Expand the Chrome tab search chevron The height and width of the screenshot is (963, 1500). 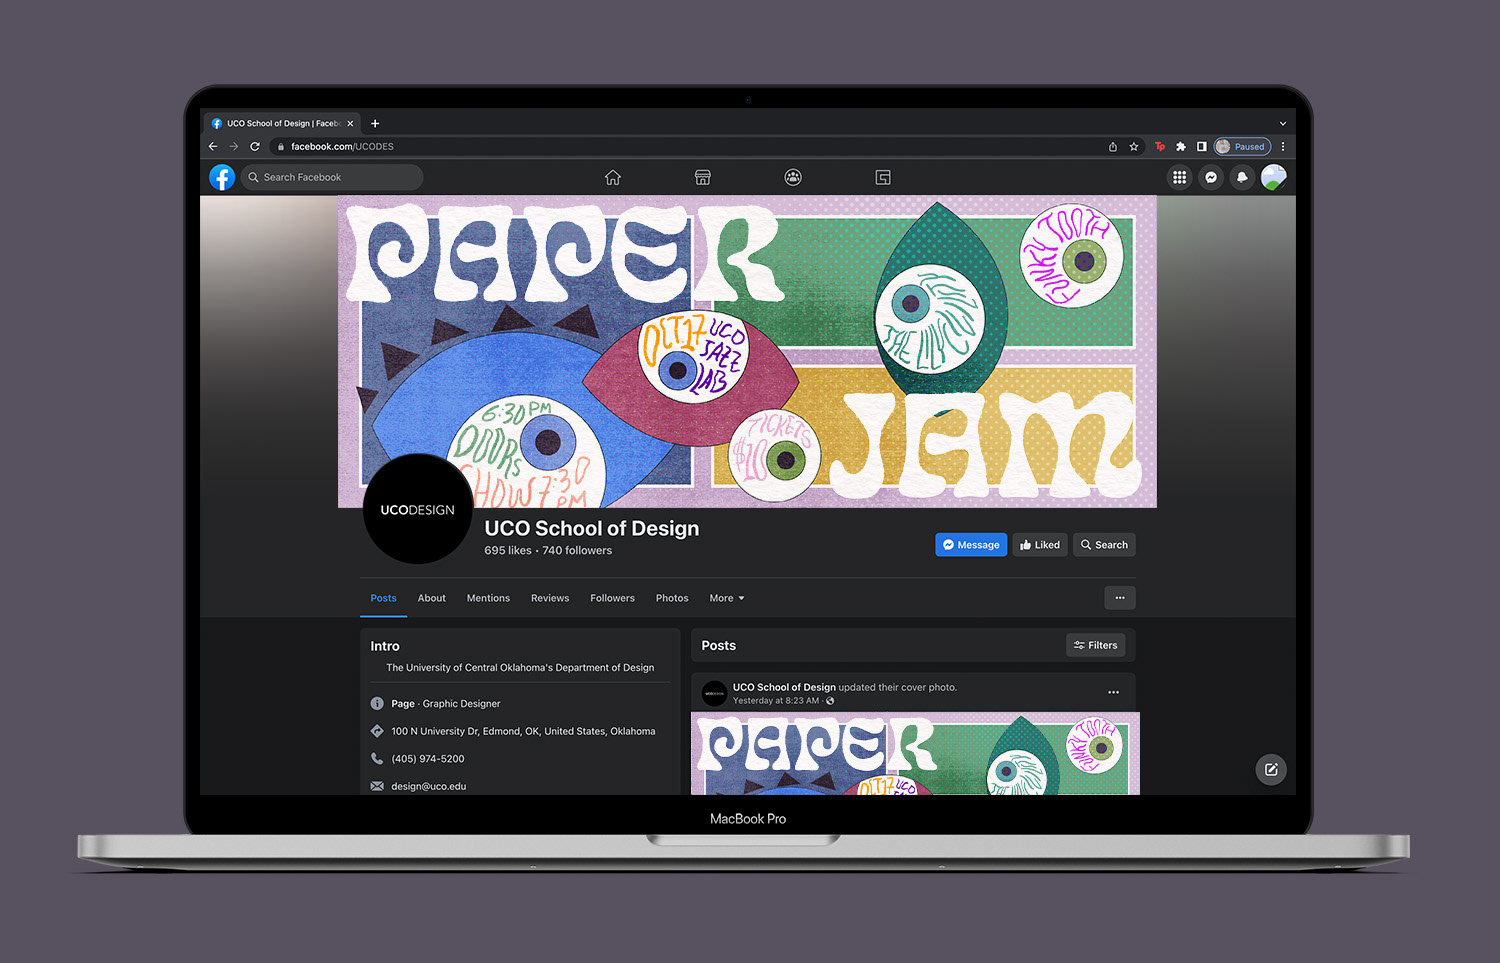pyautogui.click(x=1283, y=124)
